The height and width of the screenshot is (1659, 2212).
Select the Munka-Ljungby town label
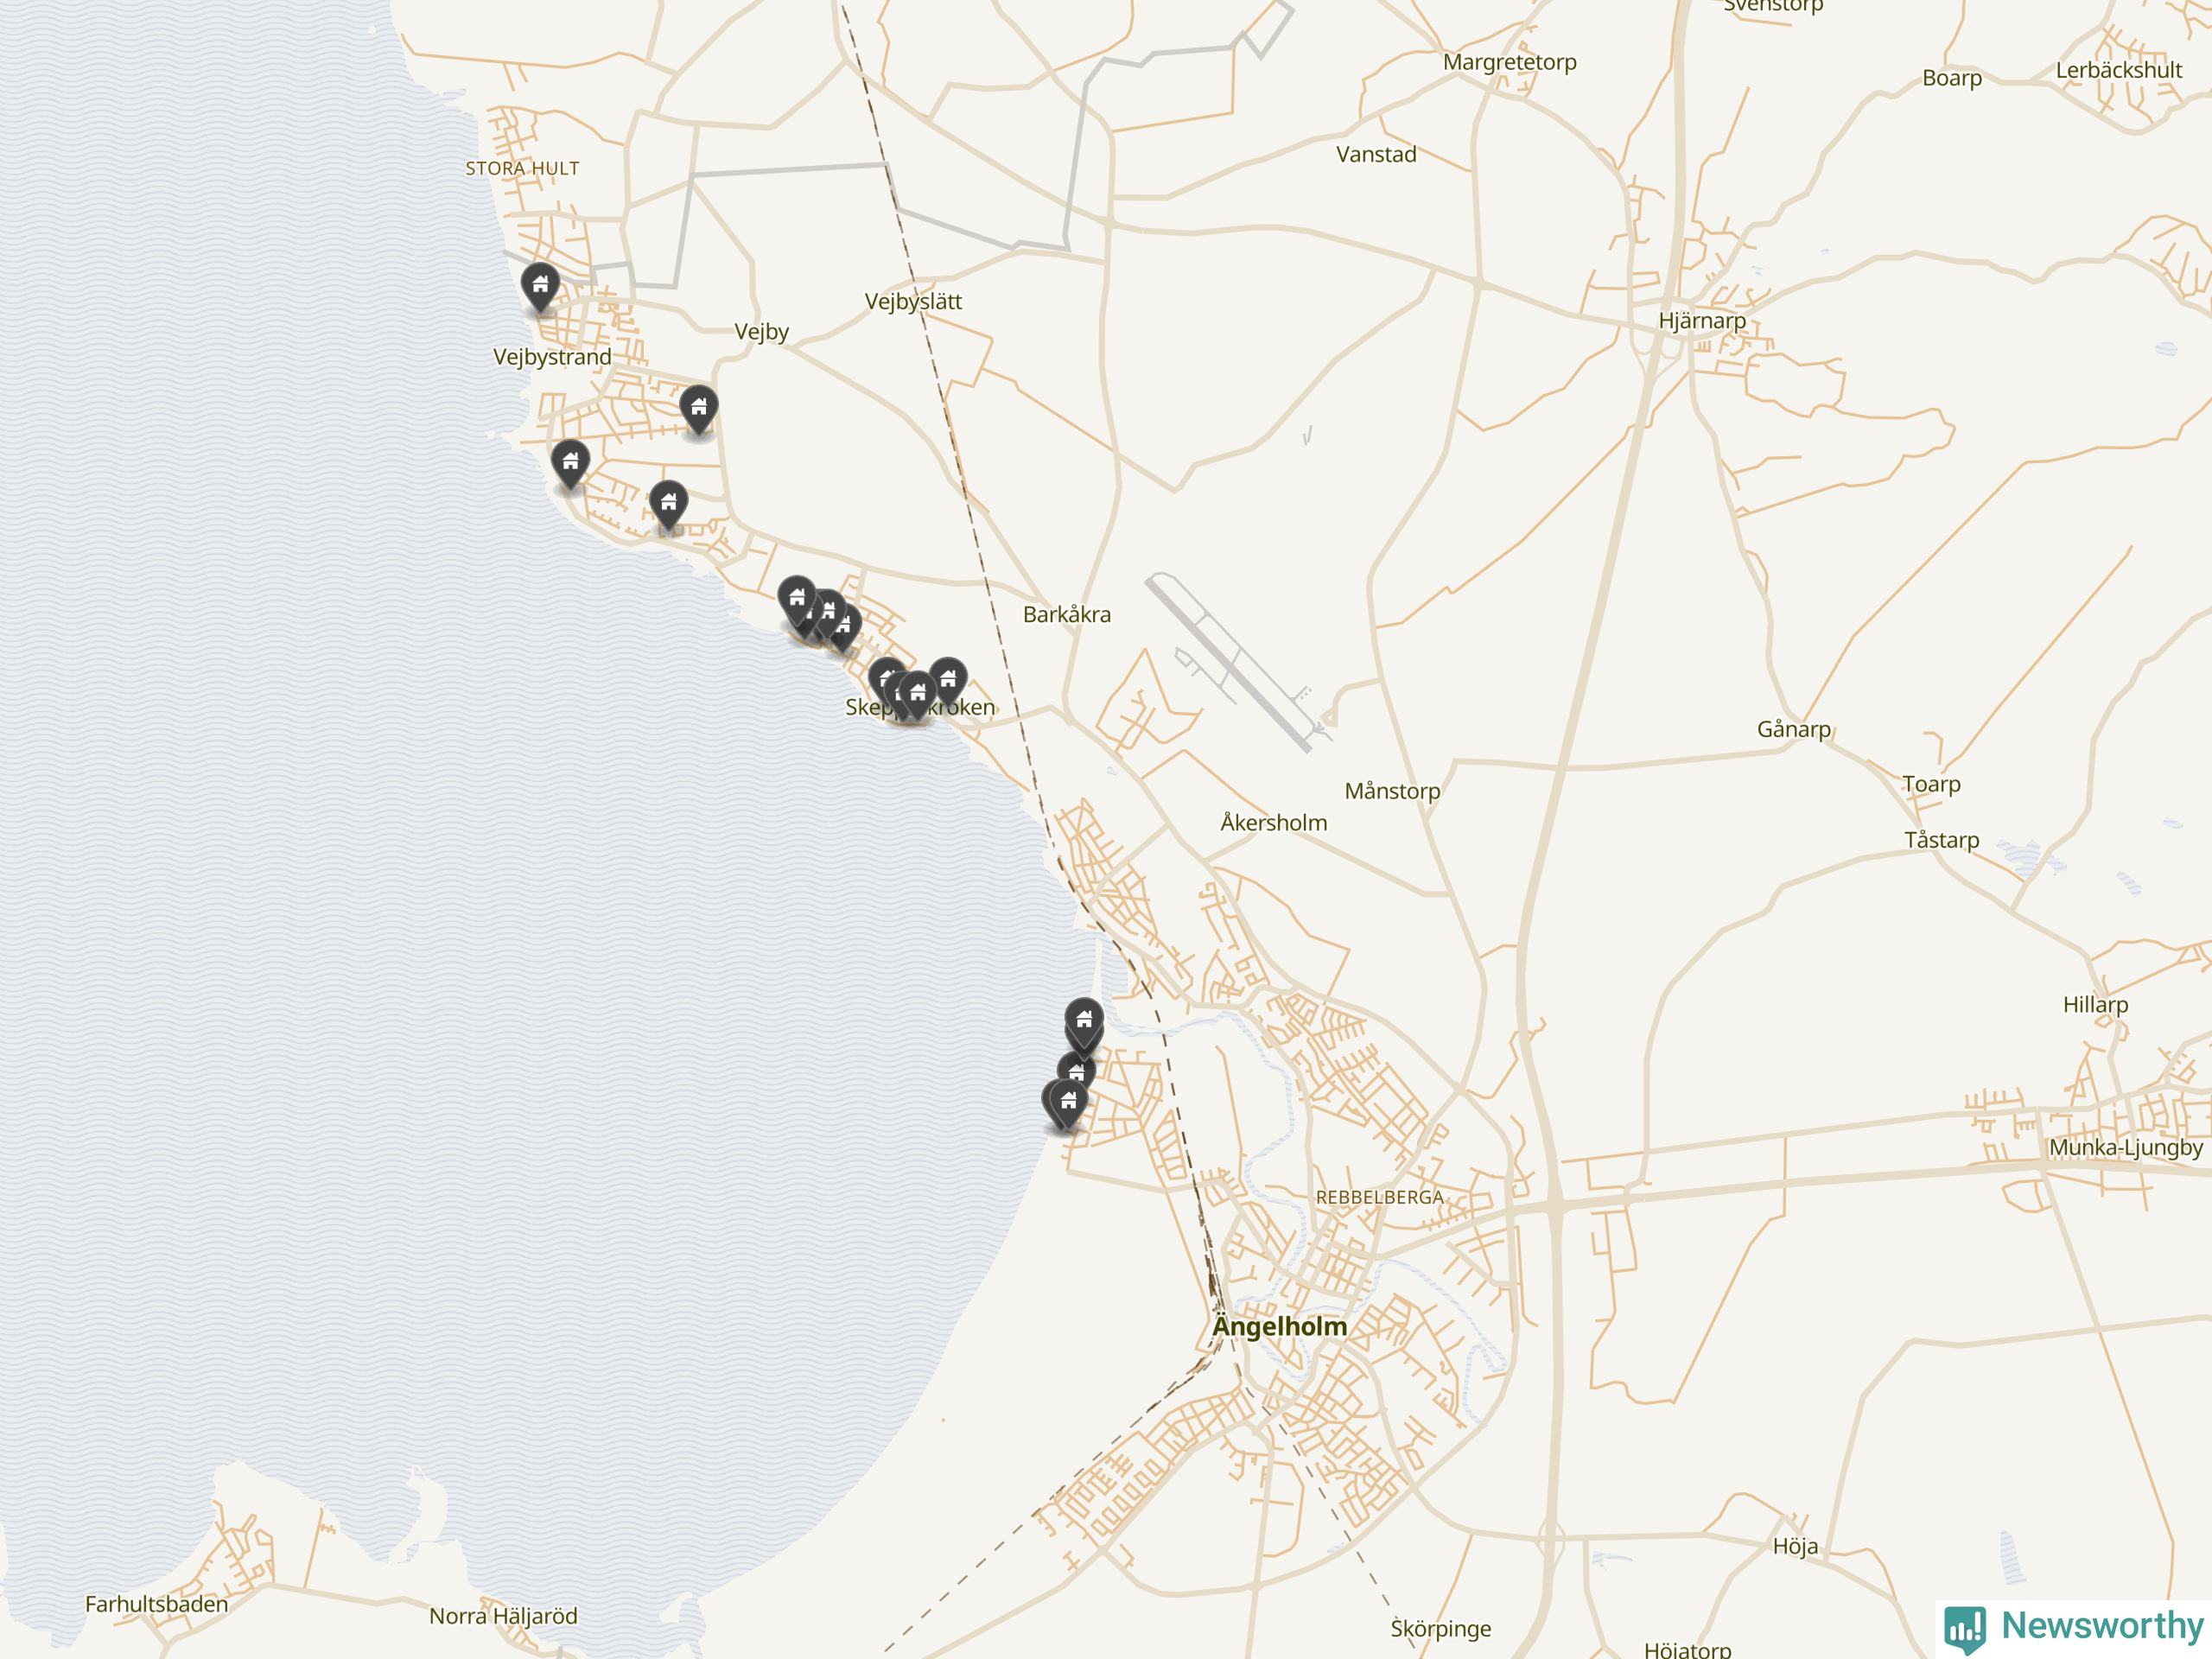(x=2125, y=1148)
